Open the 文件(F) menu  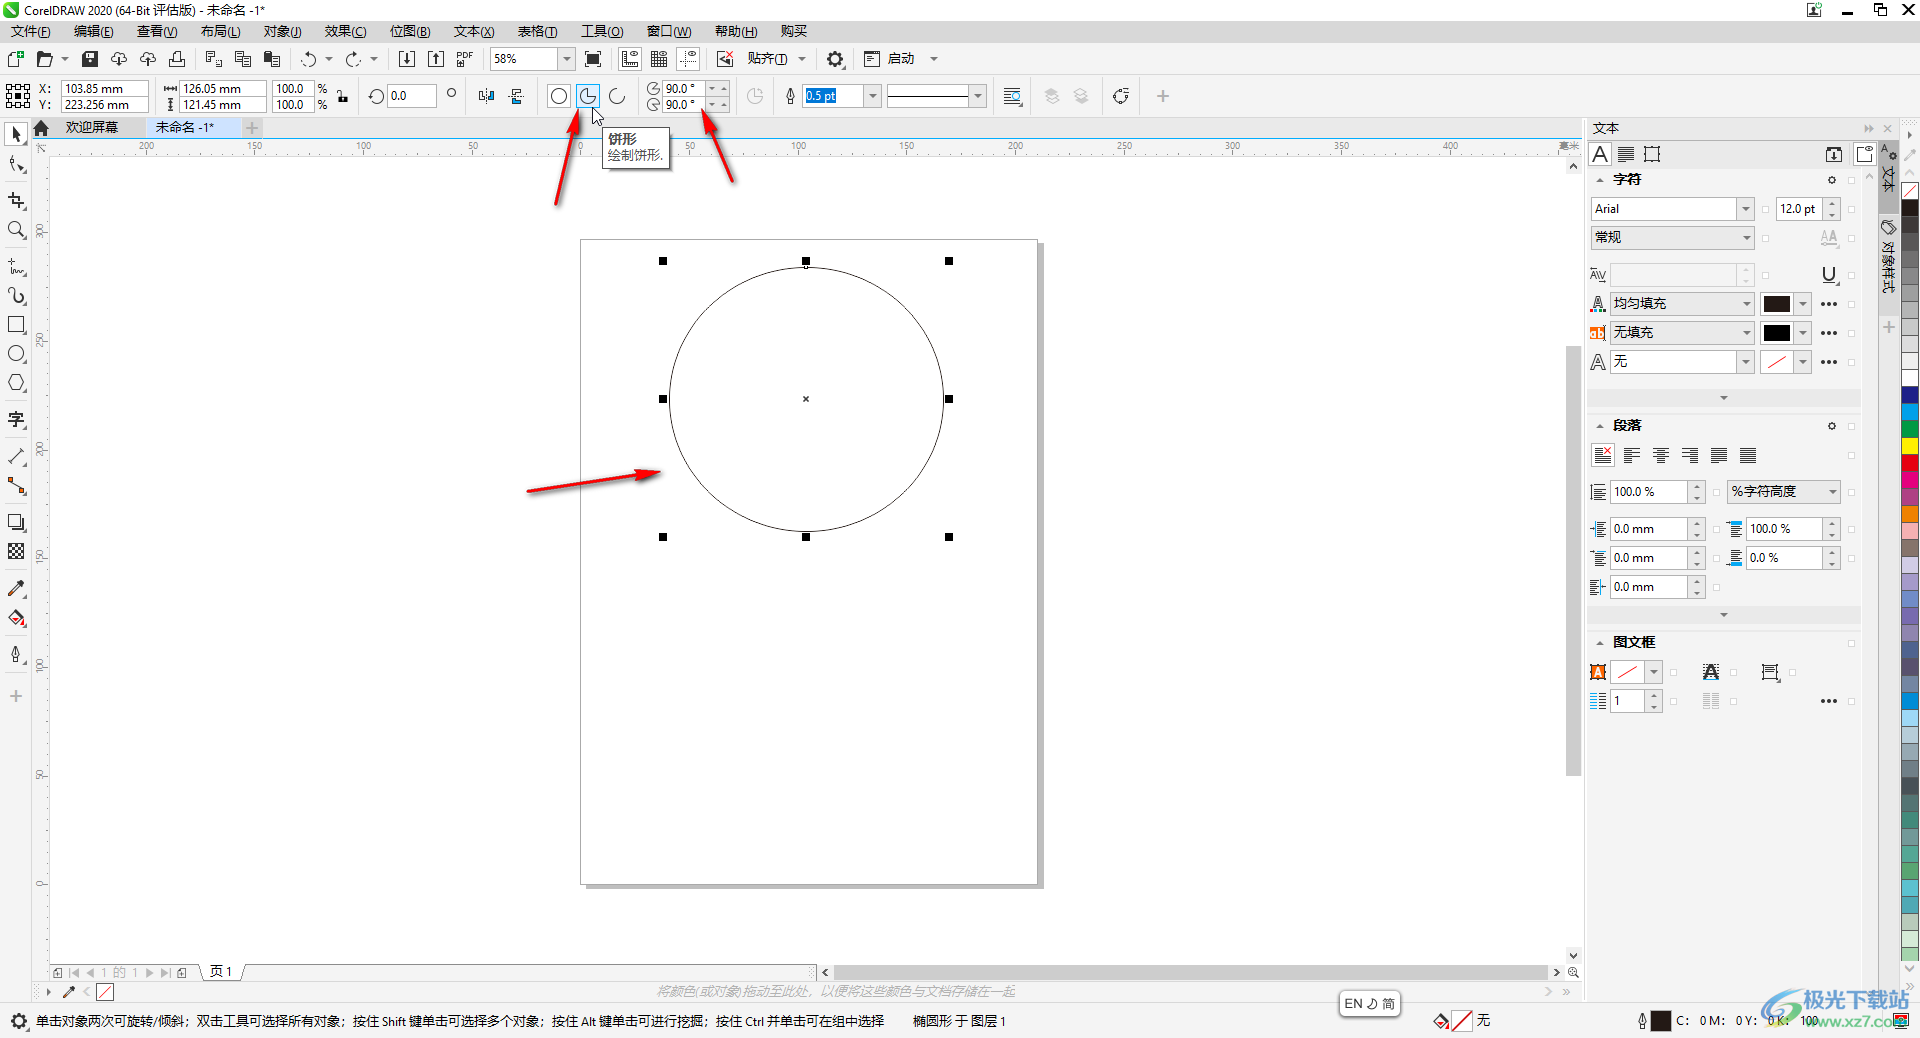point(30,32)
